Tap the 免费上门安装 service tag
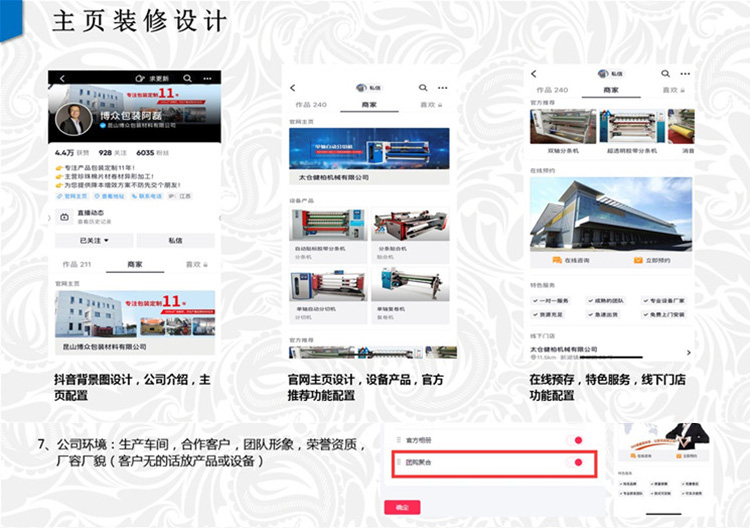The width and height of the screenshot is (750, 528). [664, 315]
